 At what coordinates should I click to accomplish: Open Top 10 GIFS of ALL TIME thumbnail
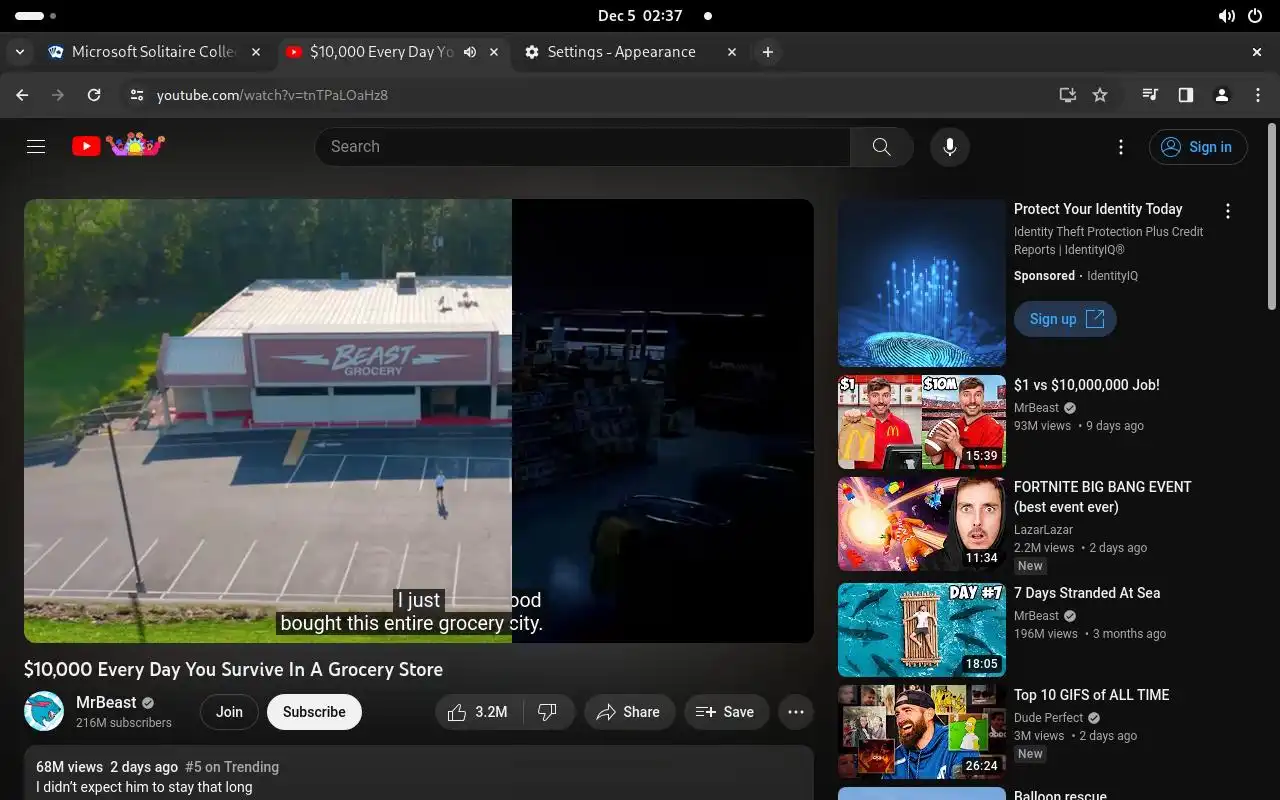point(922,732)
